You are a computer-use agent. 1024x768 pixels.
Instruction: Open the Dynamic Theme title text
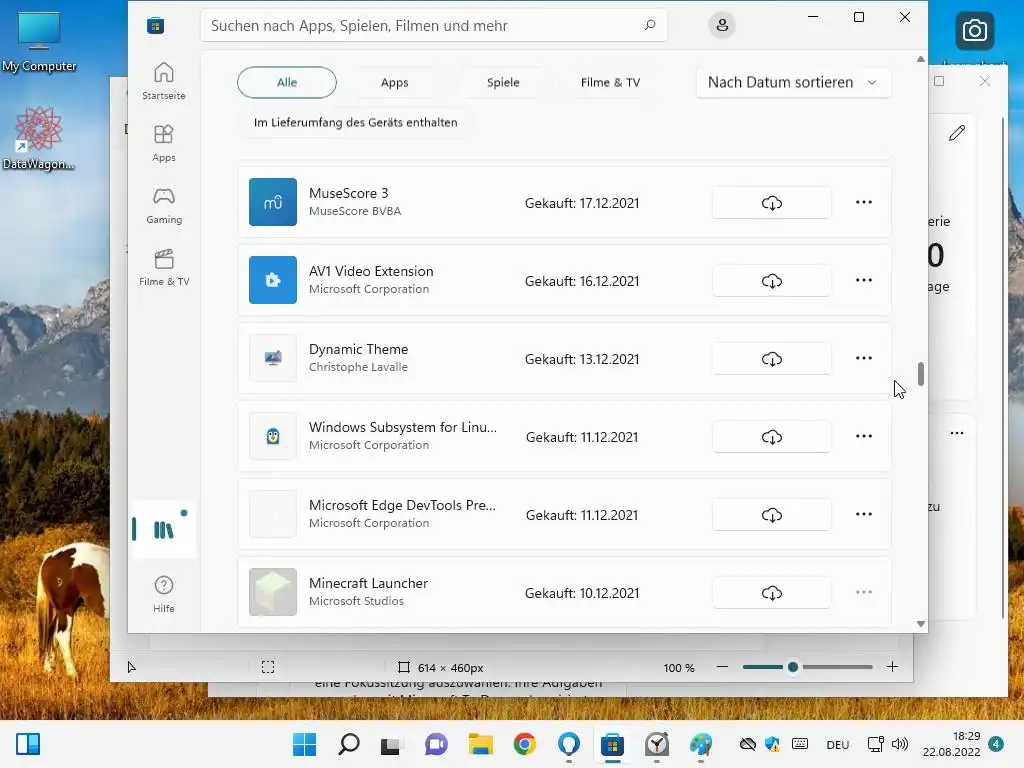pos(359,349)
